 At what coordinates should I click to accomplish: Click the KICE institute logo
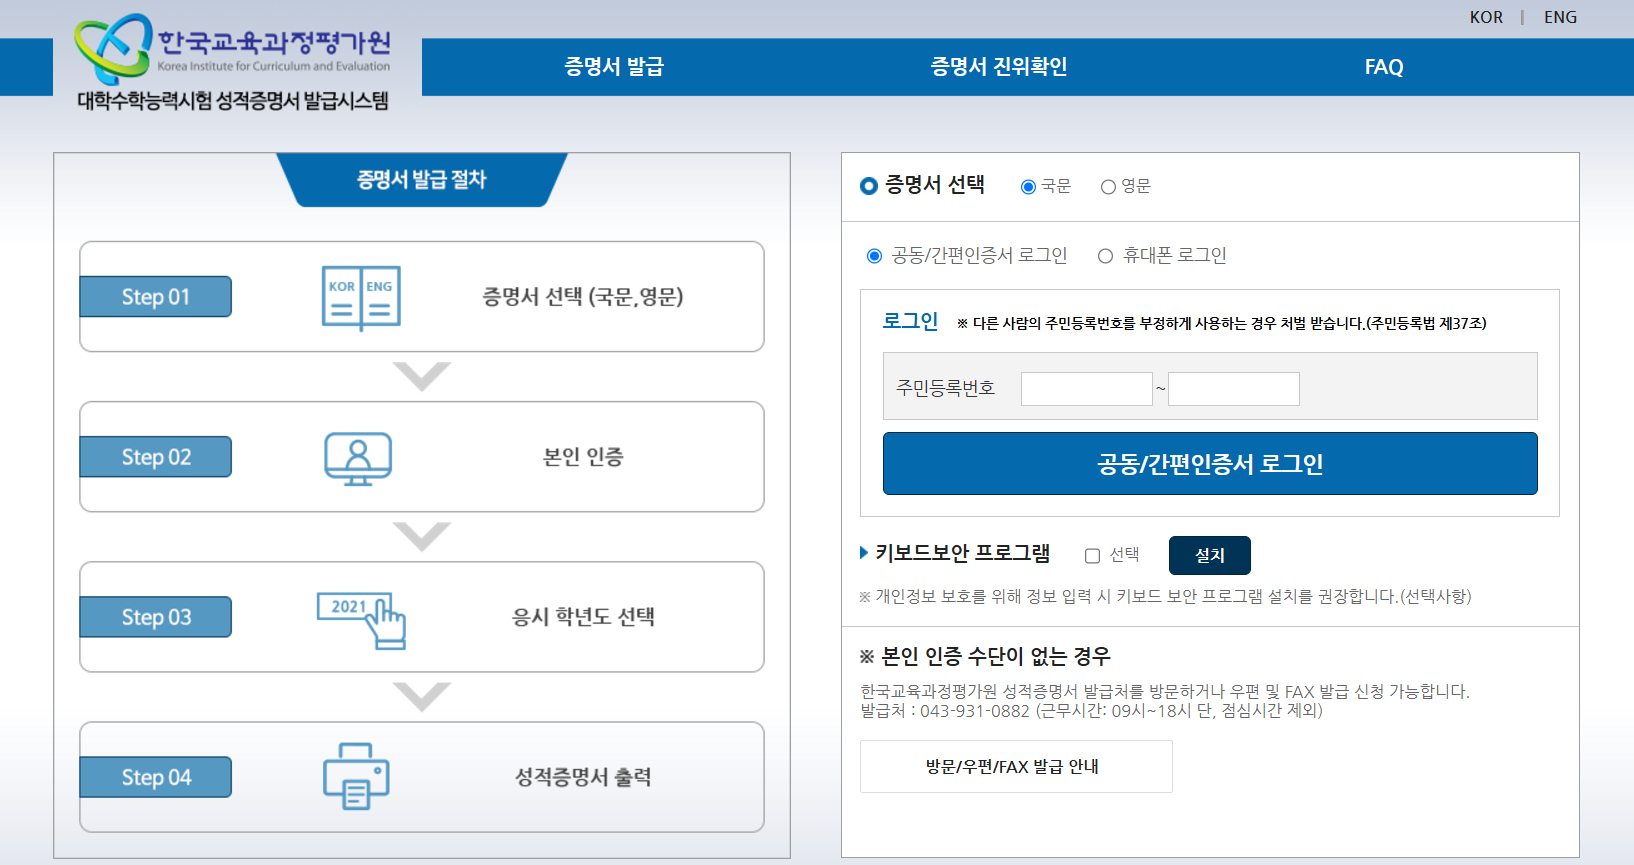[232, 48]
